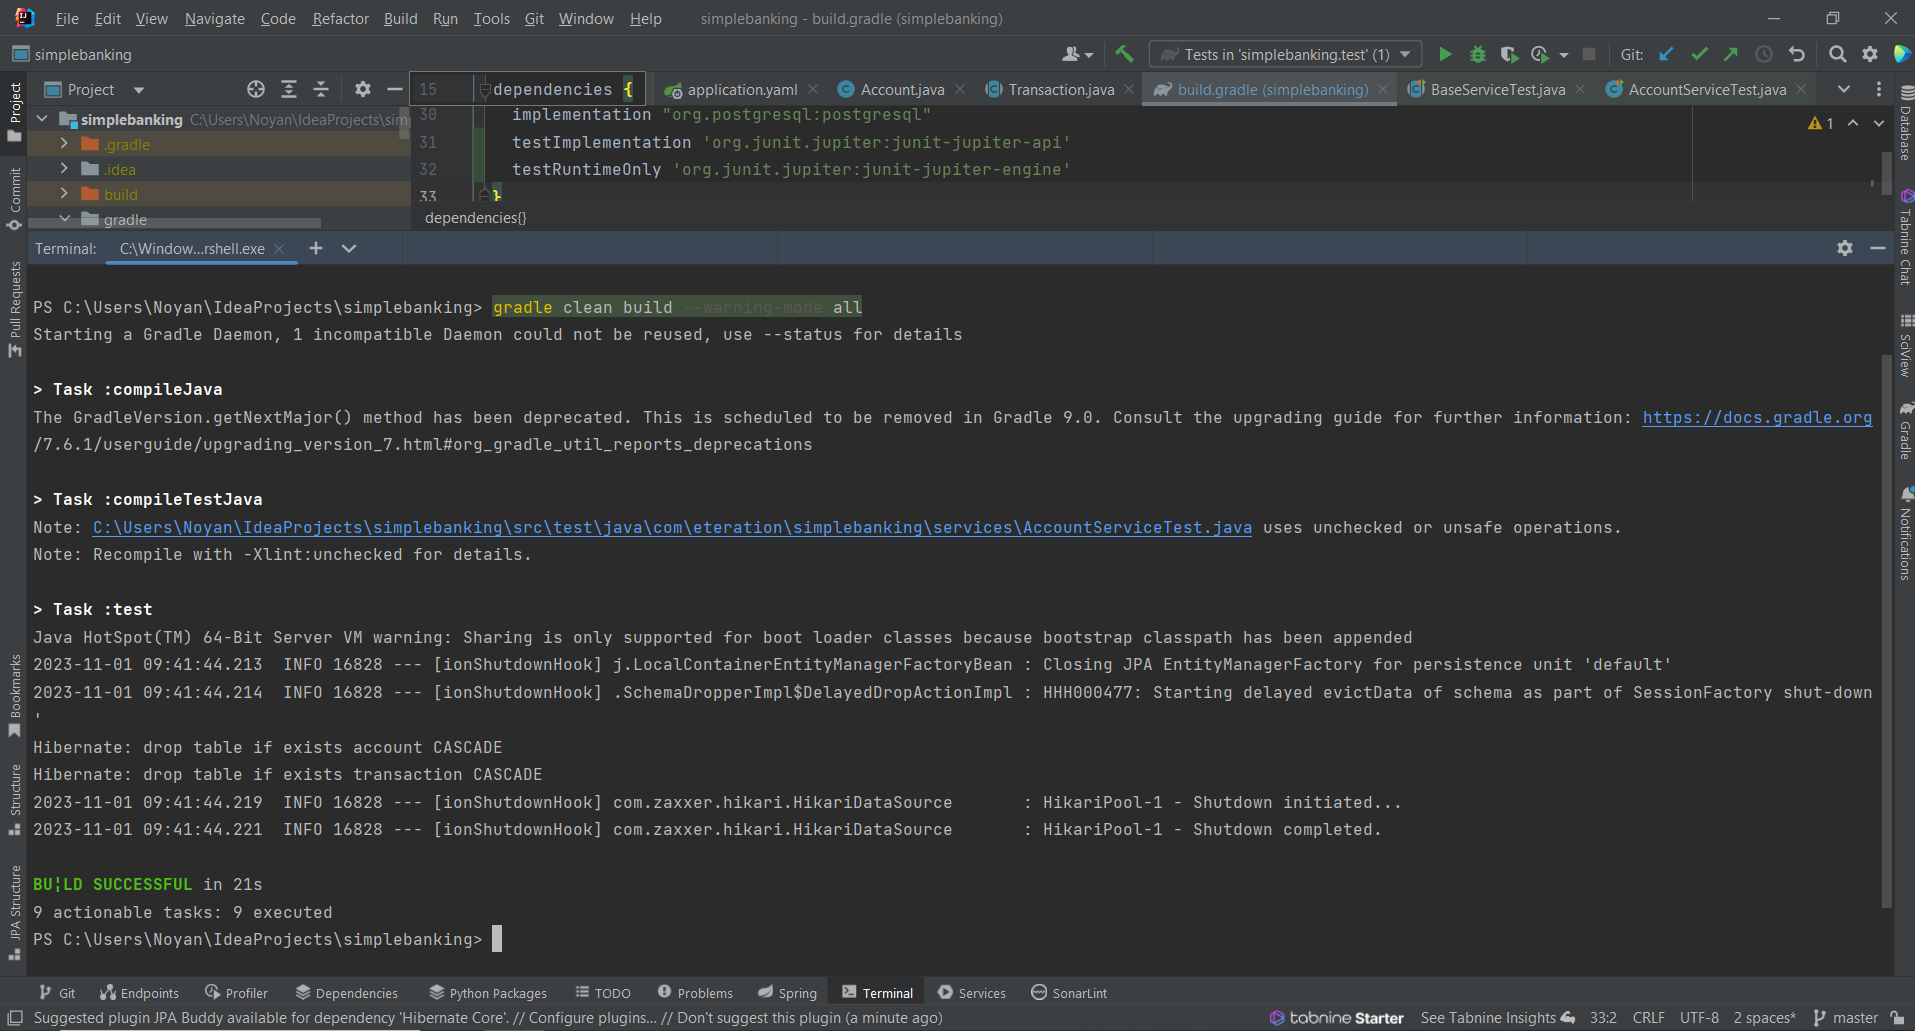
Task: Toggle Project tool window on left sidebar
Action: point(14,112)
